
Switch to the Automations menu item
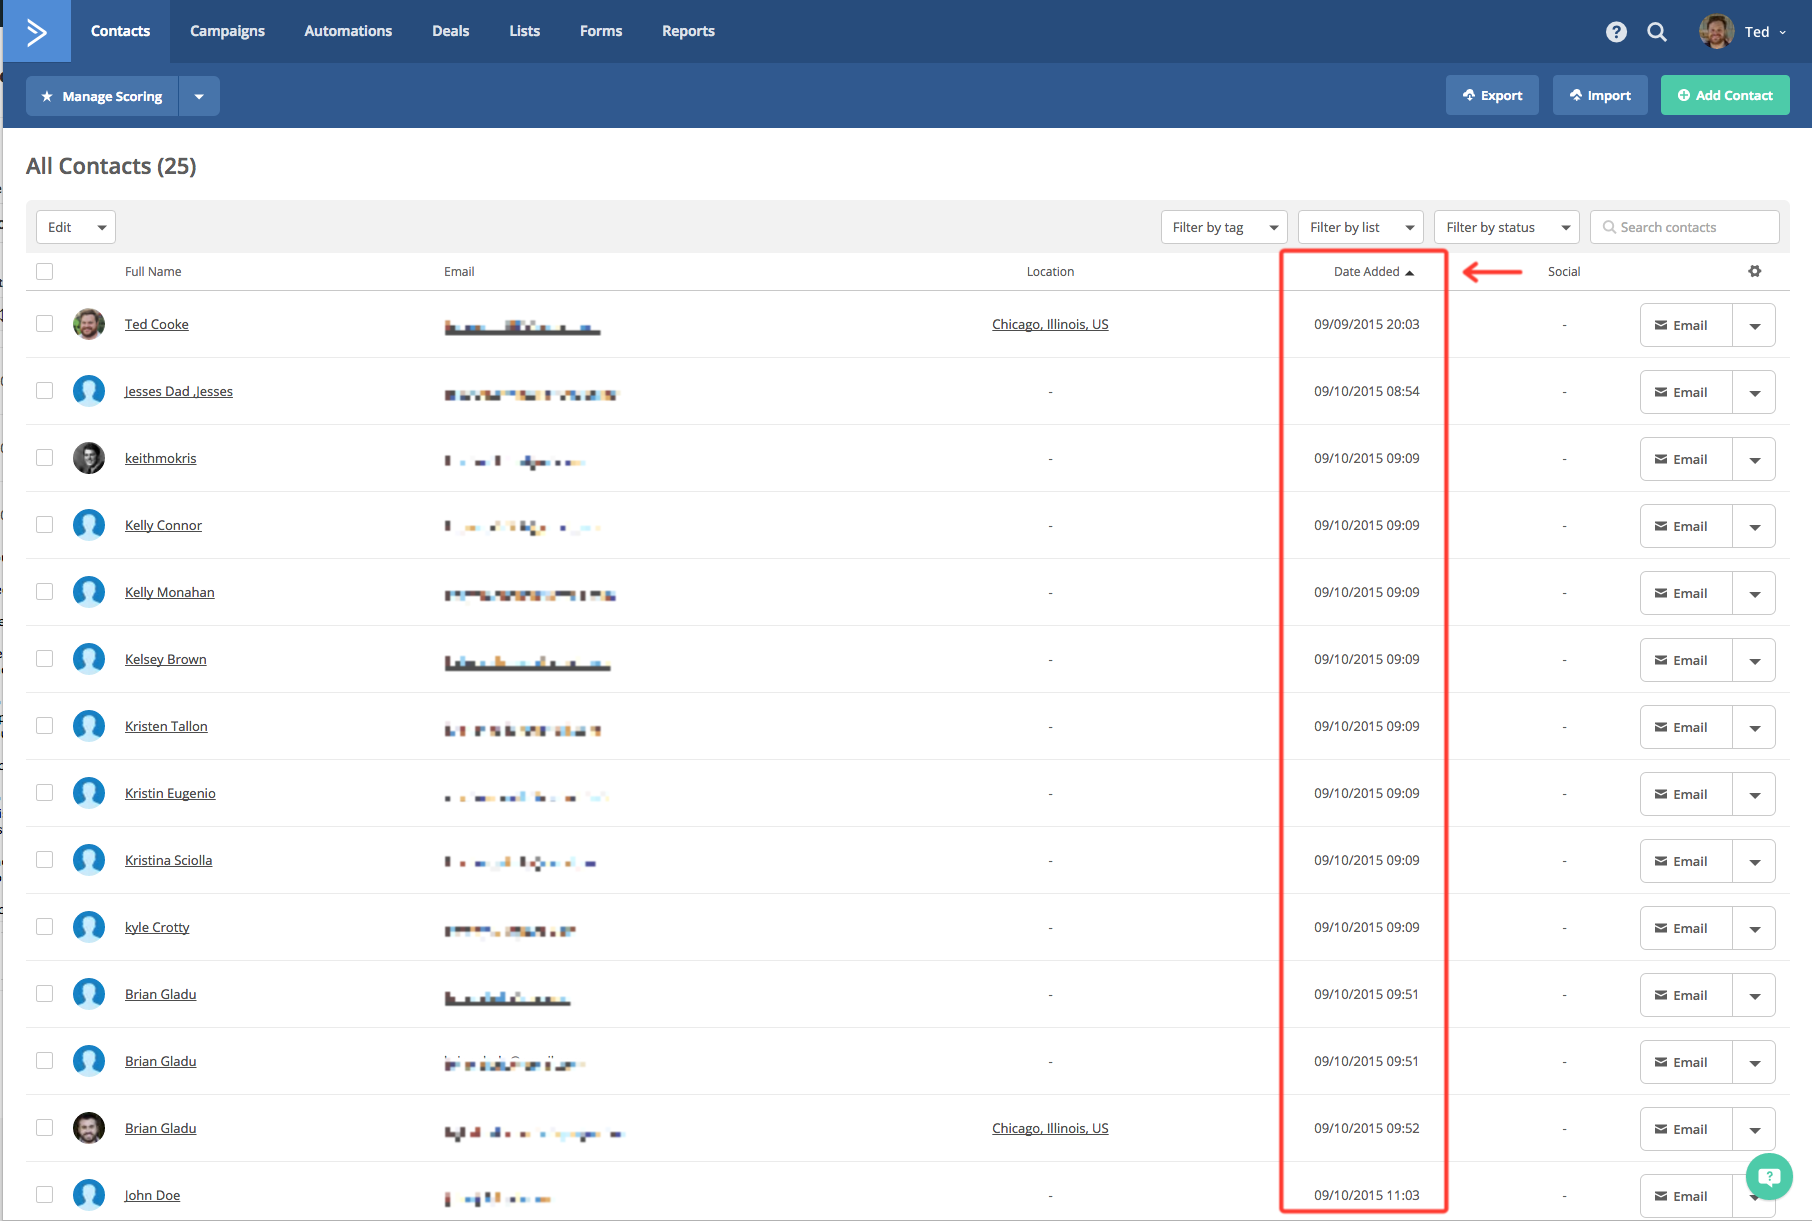point(348,31)
